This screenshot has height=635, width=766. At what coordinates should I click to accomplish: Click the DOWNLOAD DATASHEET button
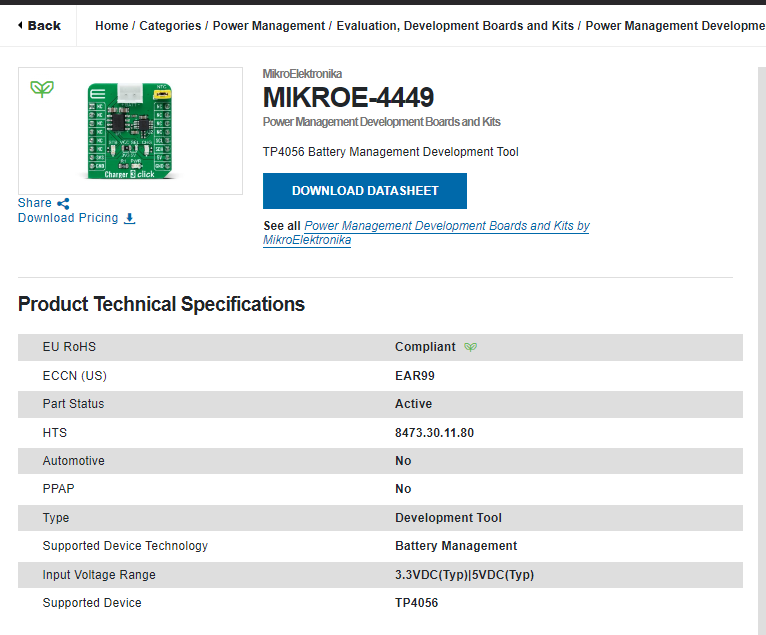(365, 191)
